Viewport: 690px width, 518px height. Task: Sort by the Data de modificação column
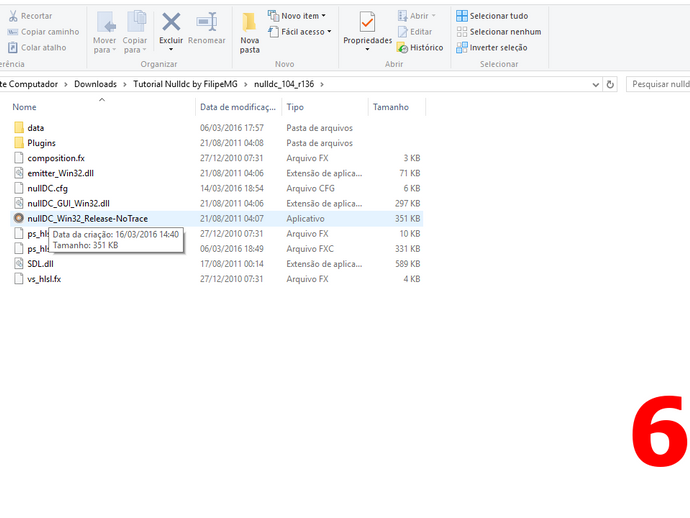click(x=238, y=107)
